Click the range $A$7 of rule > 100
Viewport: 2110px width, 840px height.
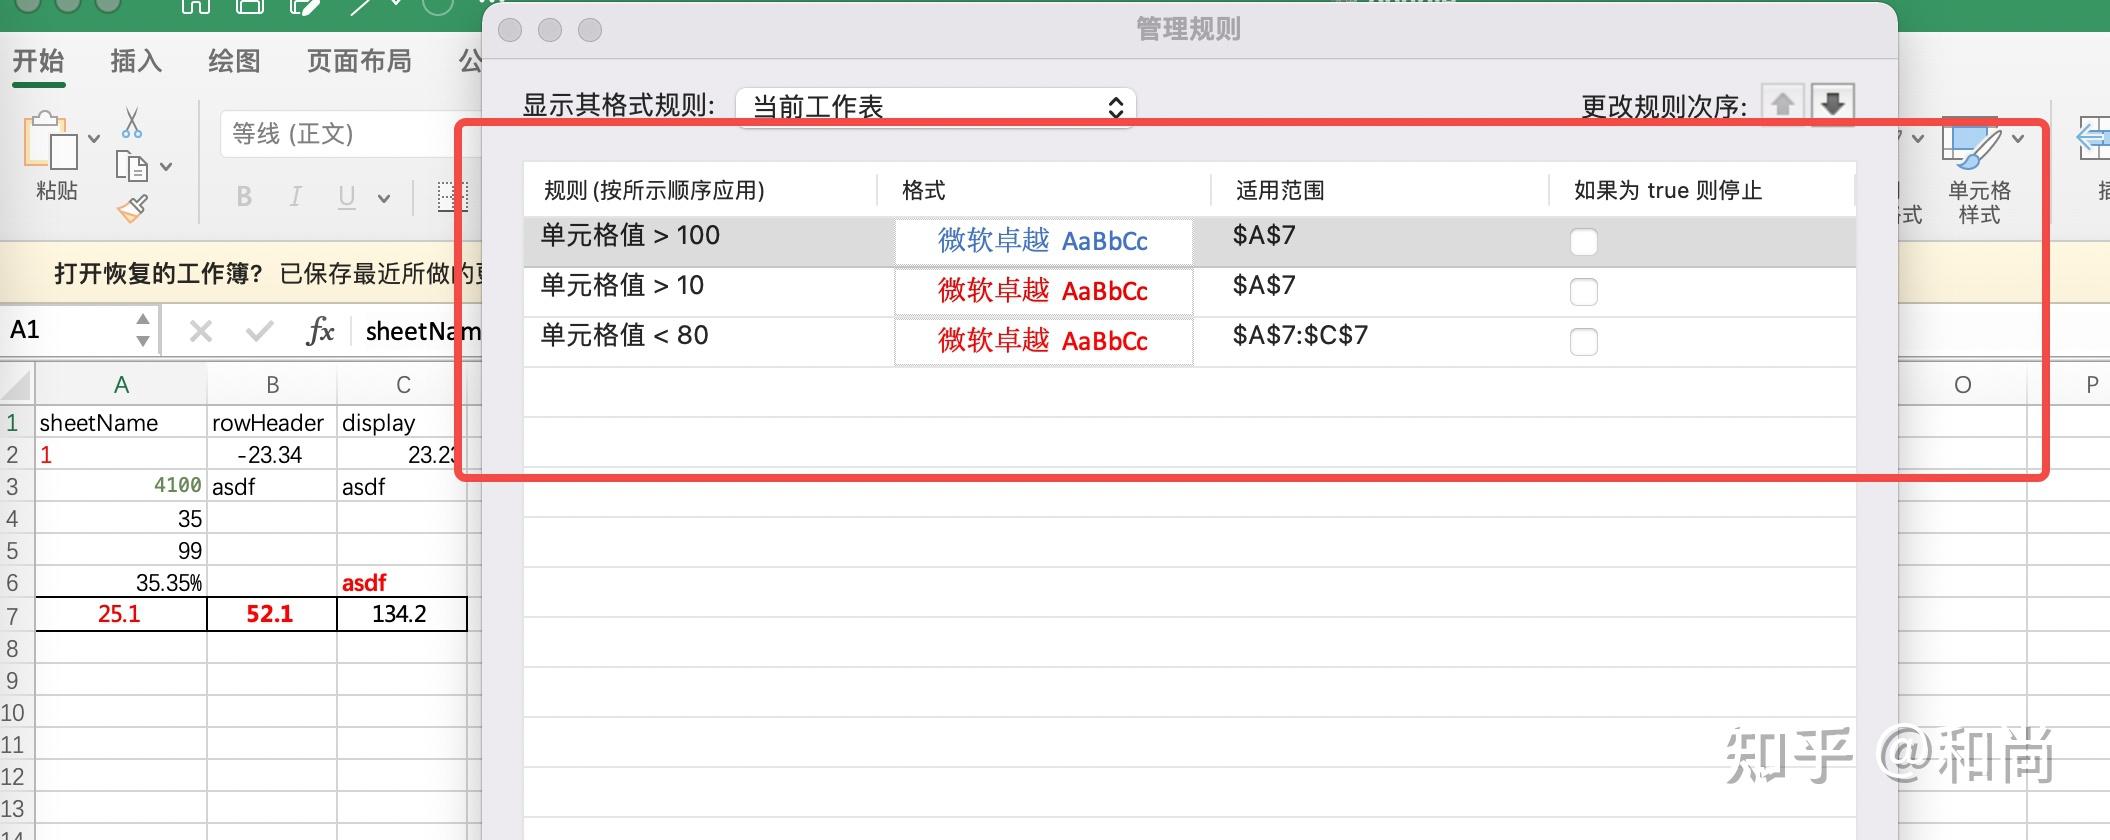1264,236
